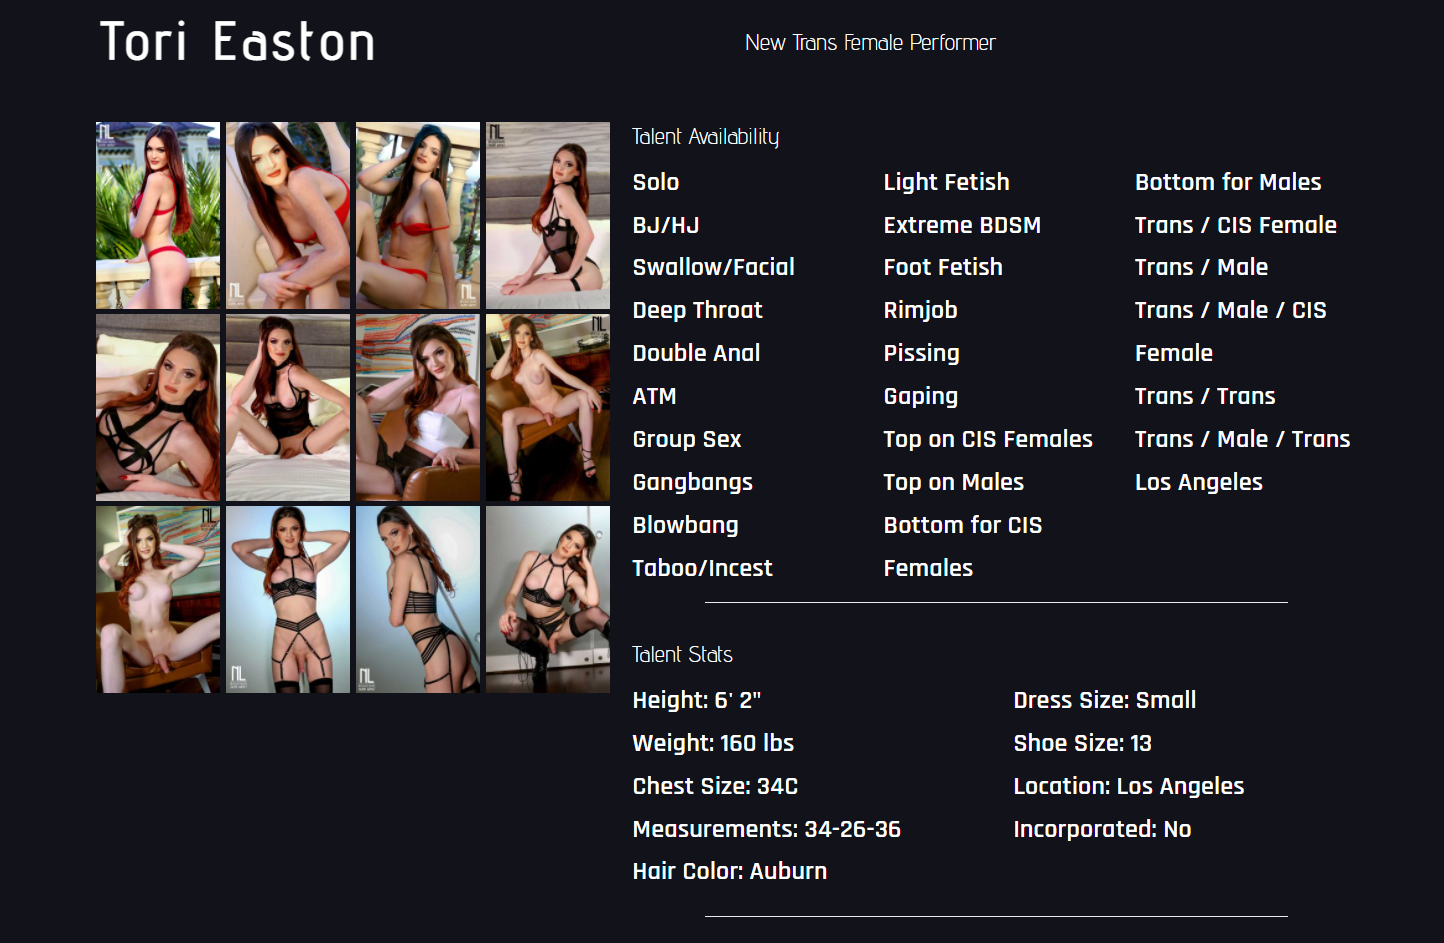Click the Talent Stats heading
This screenshot has height=943, width=1444.
[682, 655]
